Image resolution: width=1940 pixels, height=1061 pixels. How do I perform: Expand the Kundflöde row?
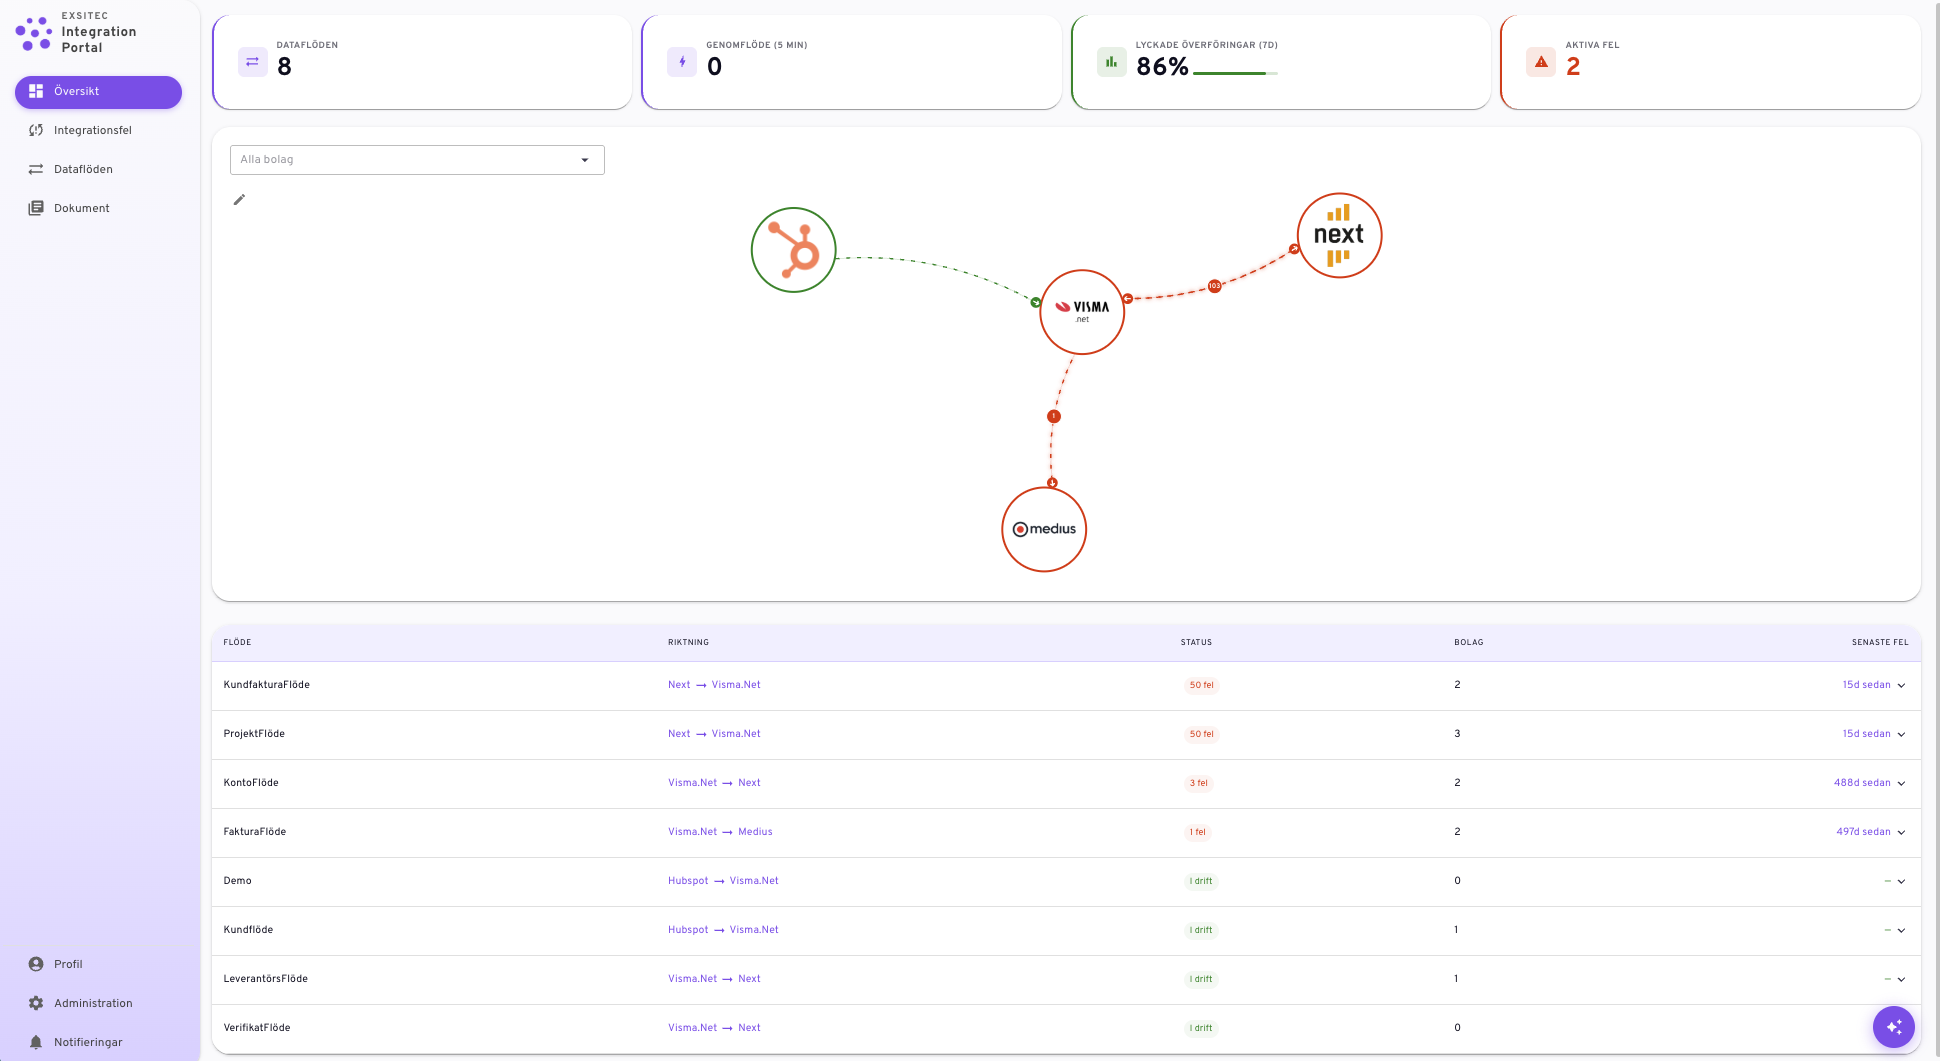tap(1901, 931)
